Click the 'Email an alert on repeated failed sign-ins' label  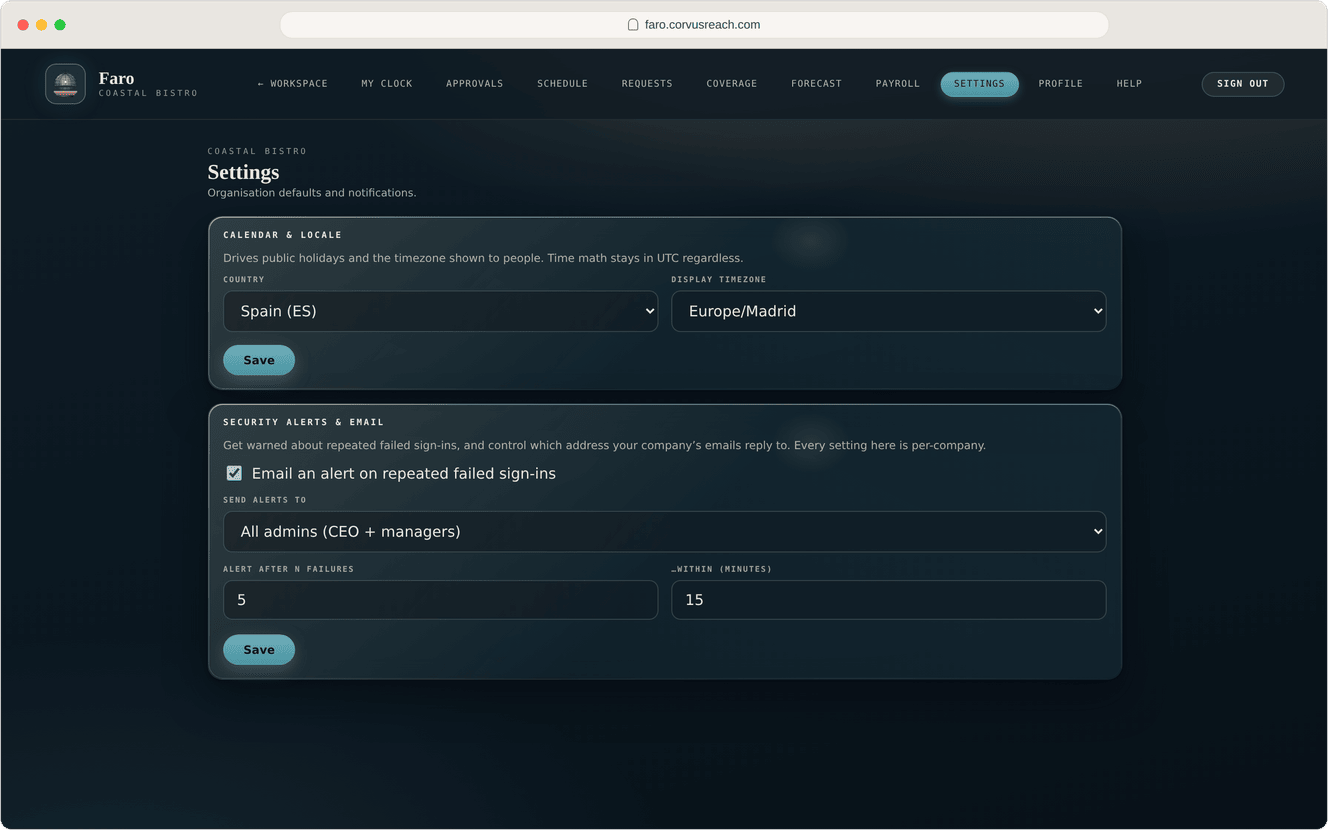pos(404,473)
